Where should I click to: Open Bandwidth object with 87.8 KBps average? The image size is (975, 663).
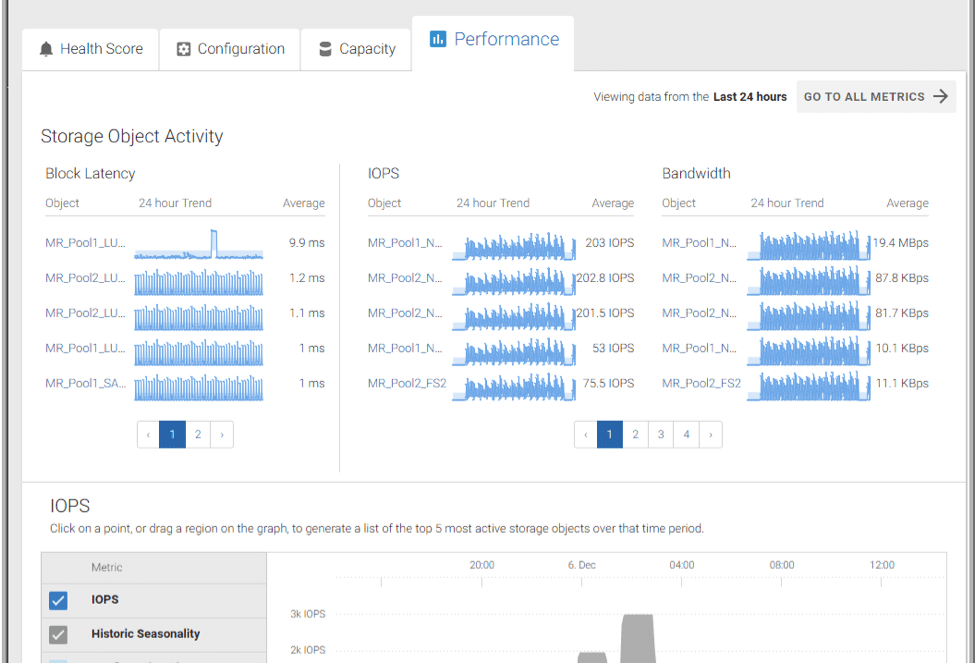click(700, 278)
